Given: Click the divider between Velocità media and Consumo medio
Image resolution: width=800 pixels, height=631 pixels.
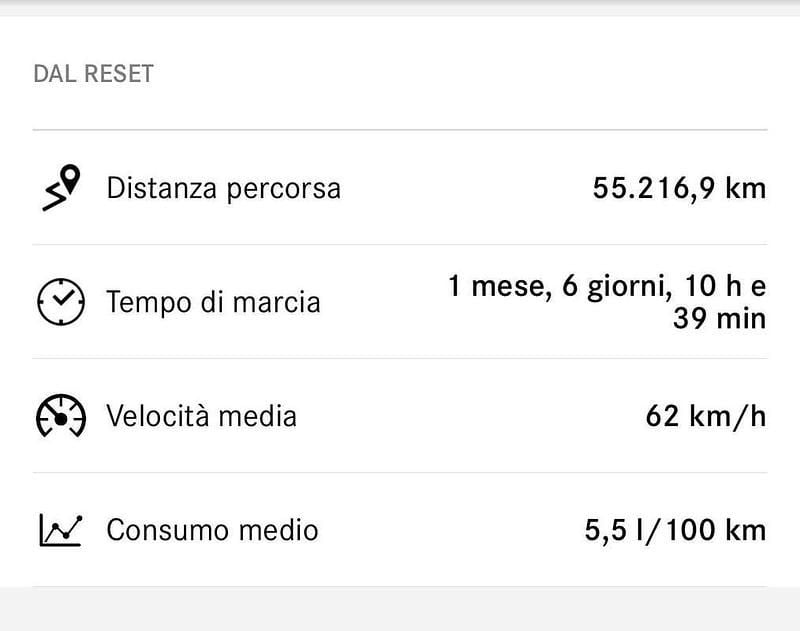Looking at the screenshot, I should pos(400,473).
